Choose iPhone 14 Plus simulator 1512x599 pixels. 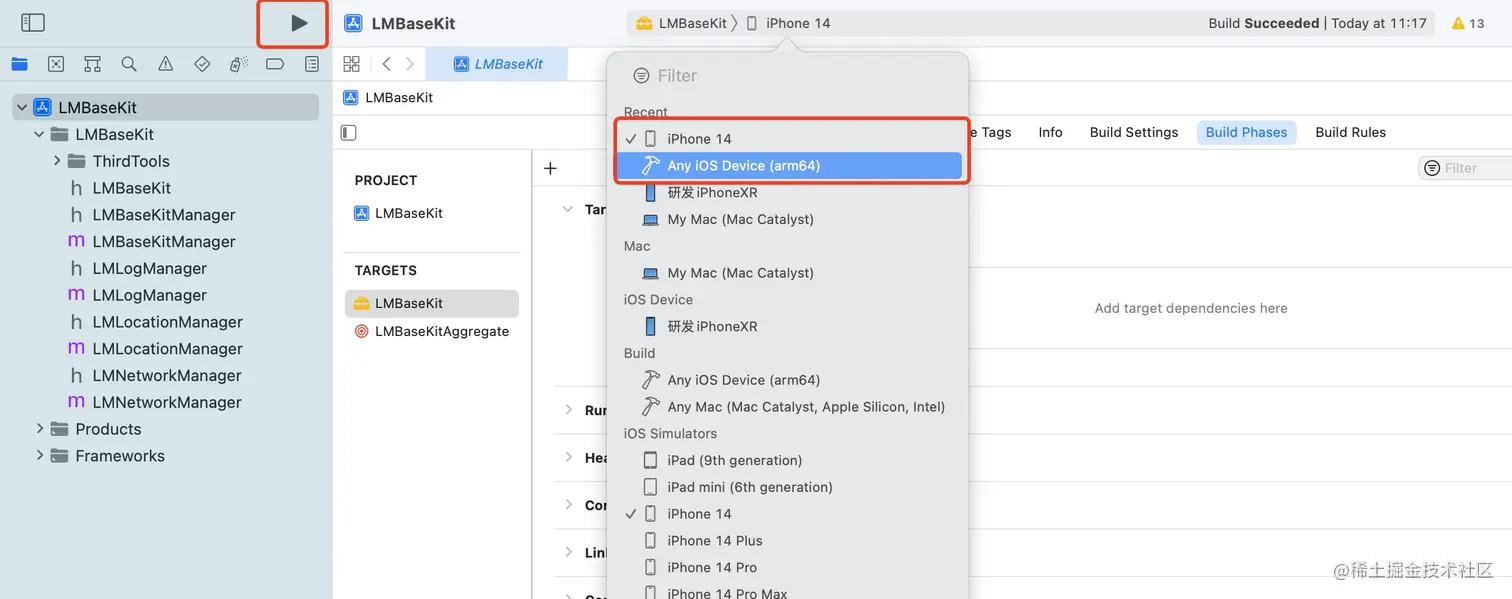[x=788, y=541]
